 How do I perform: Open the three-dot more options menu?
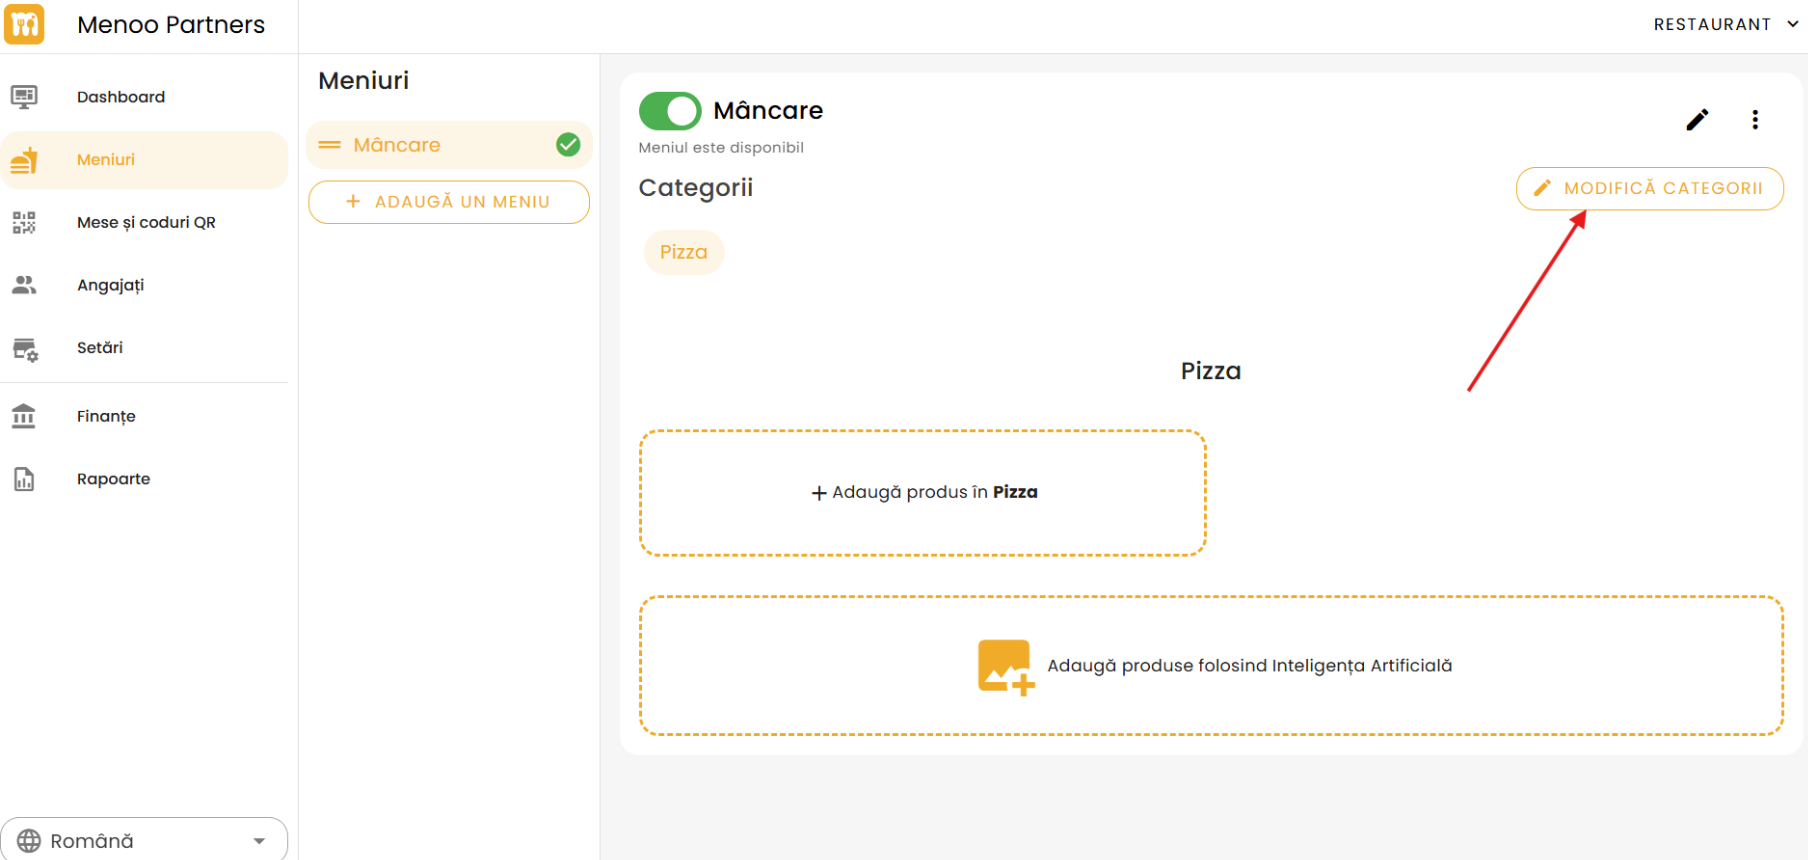pos(1755,120)
